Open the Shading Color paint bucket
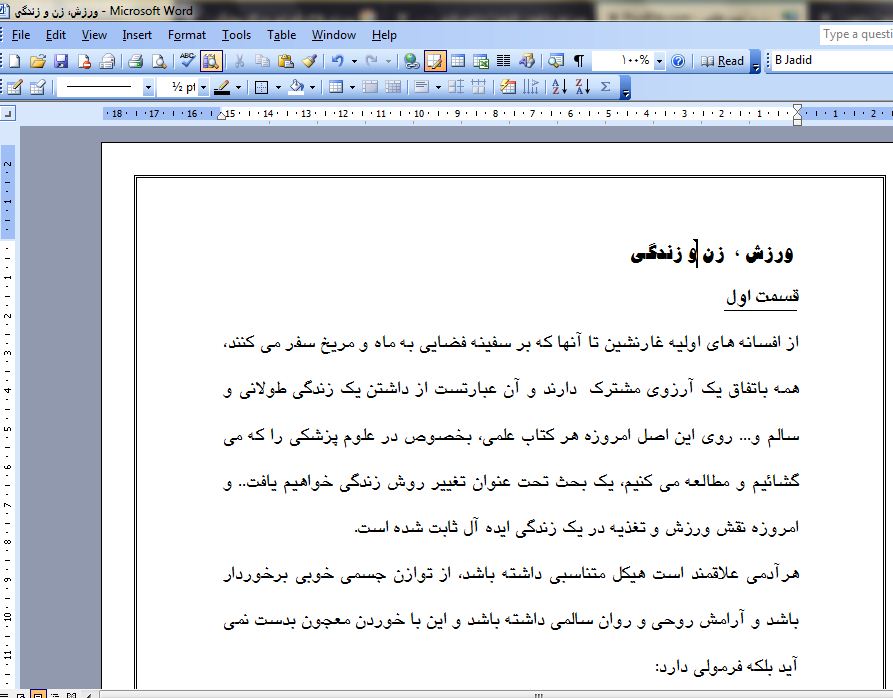Screen dimensions: 893x698 (x=296, y=87)
